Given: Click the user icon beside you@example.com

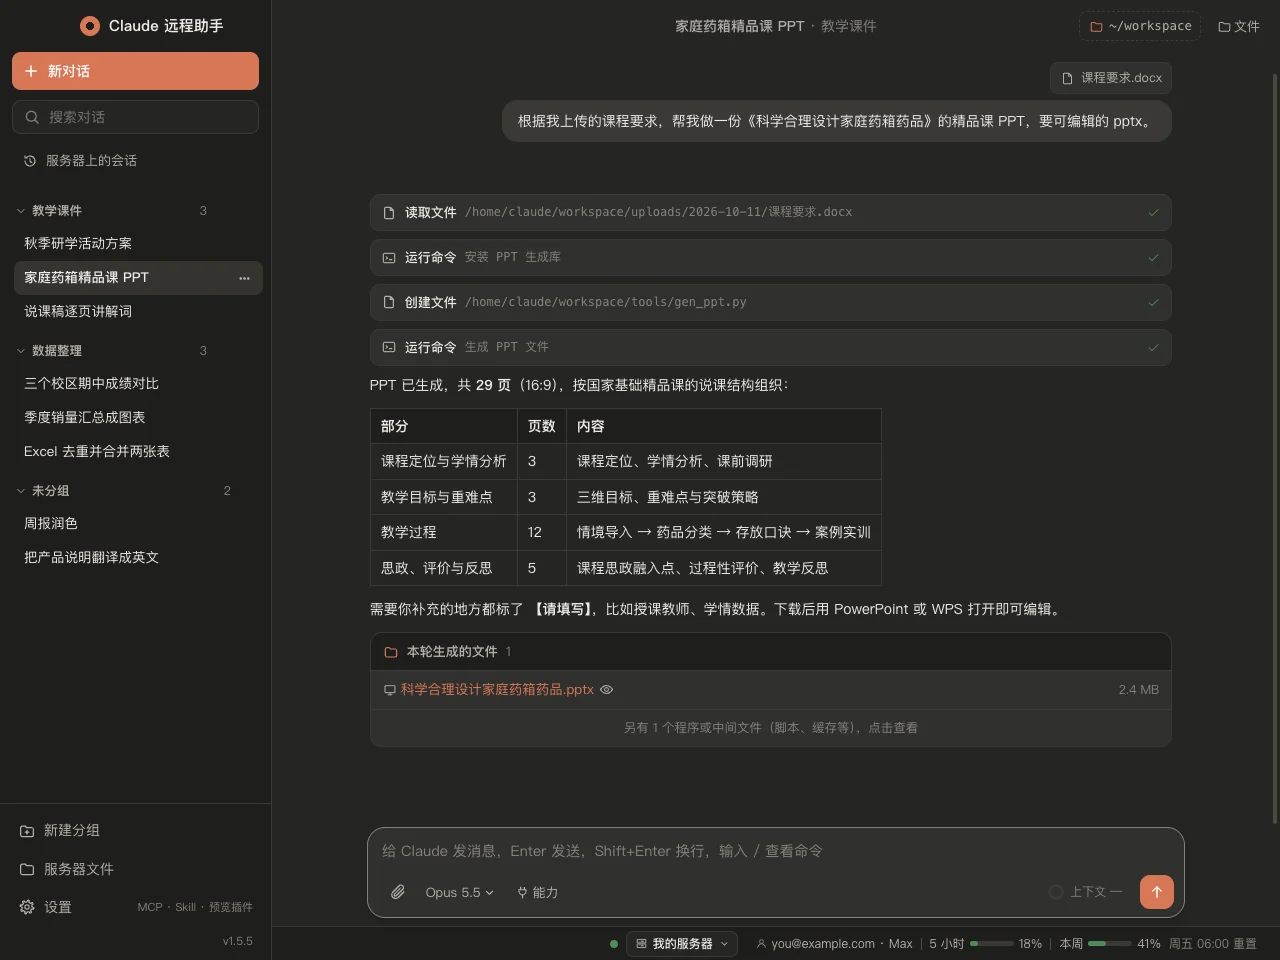Looking at the screenshot, I should pyautogui.click(x=761, y=943).
